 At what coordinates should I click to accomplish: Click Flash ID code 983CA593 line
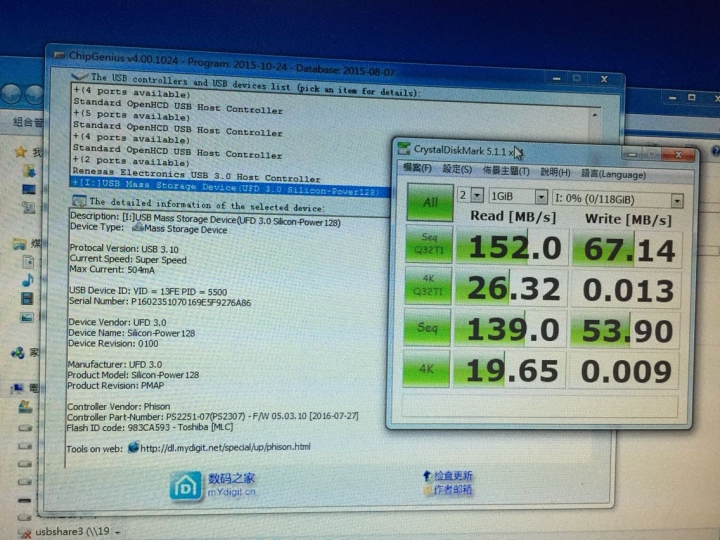tap(150, 427)
